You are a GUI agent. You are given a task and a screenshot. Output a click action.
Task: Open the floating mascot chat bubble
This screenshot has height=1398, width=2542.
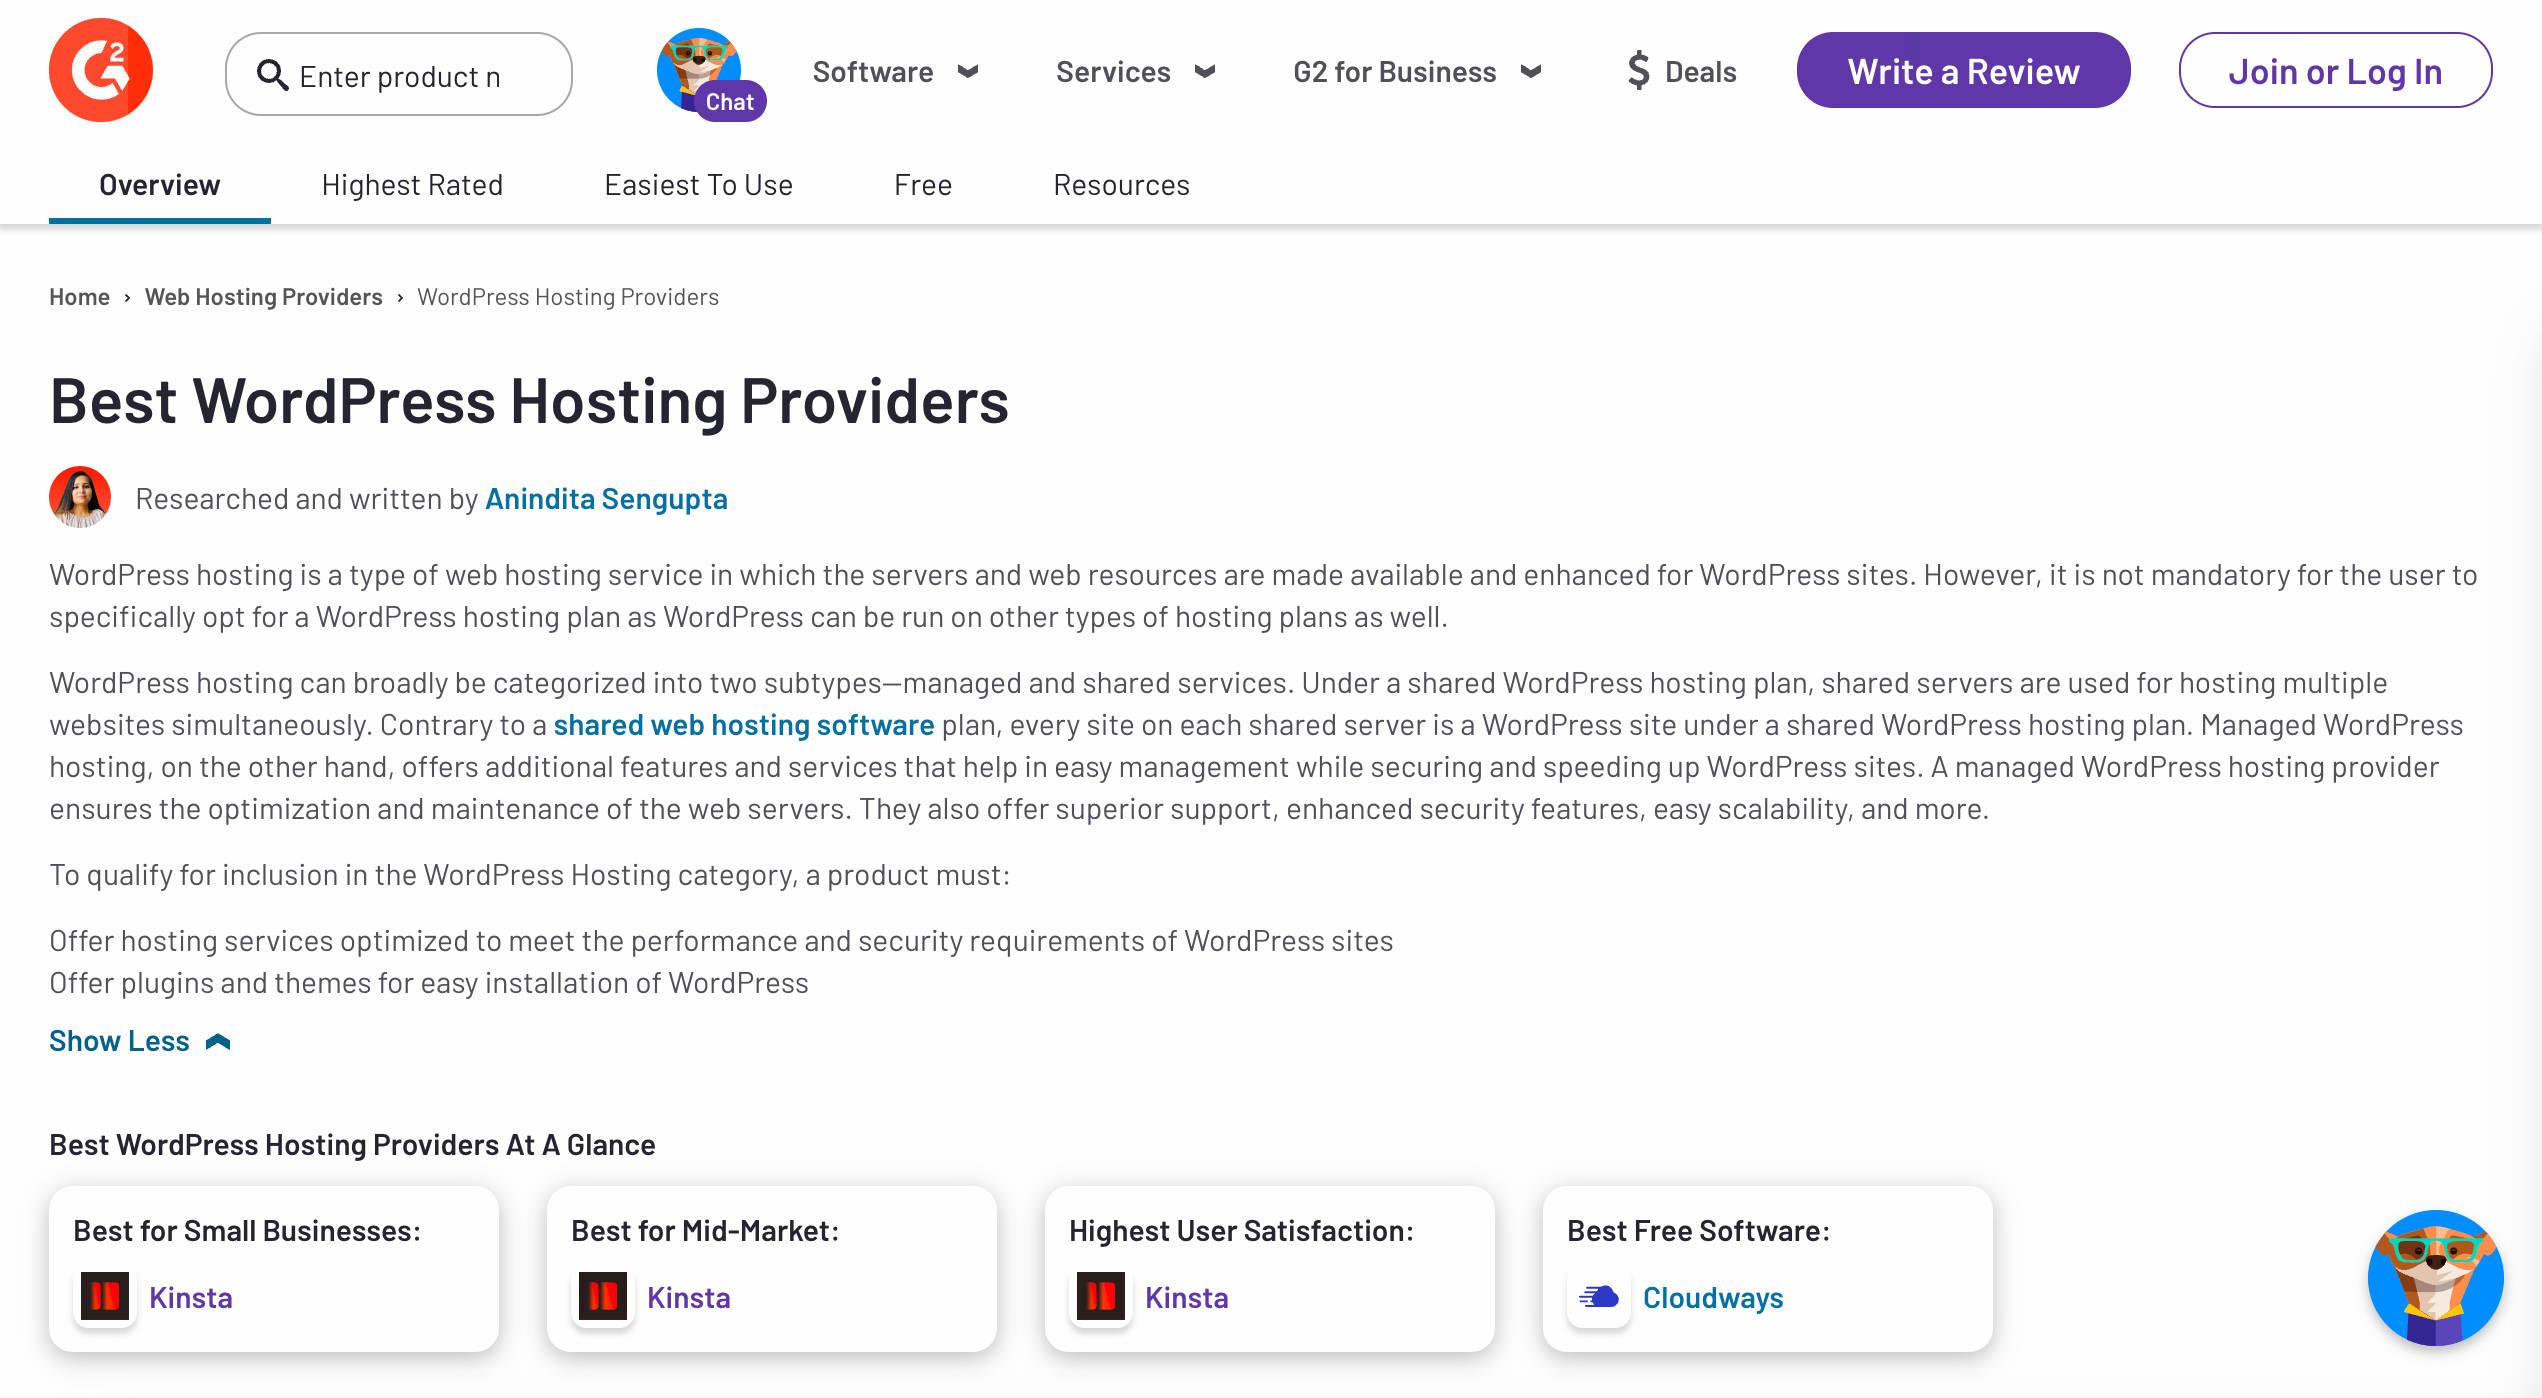2434,1278
